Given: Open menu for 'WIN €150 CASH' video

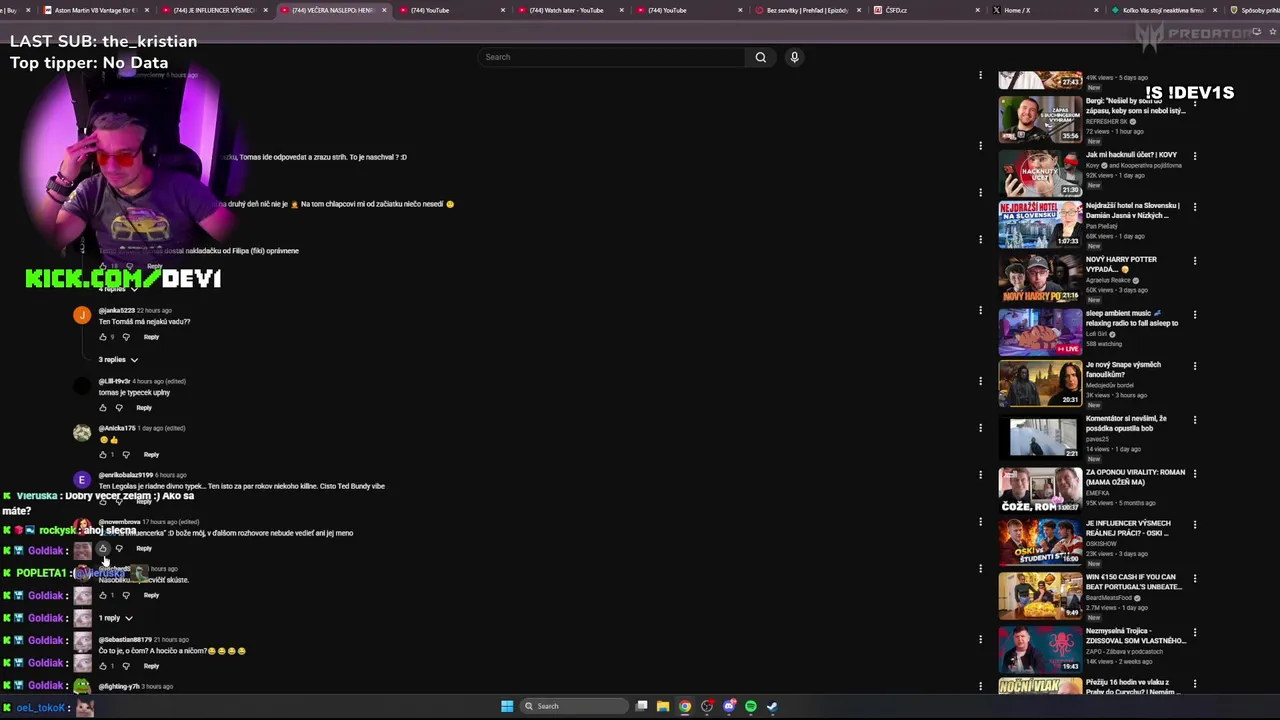Looking at the screenshot, I should pos(1194,579).
